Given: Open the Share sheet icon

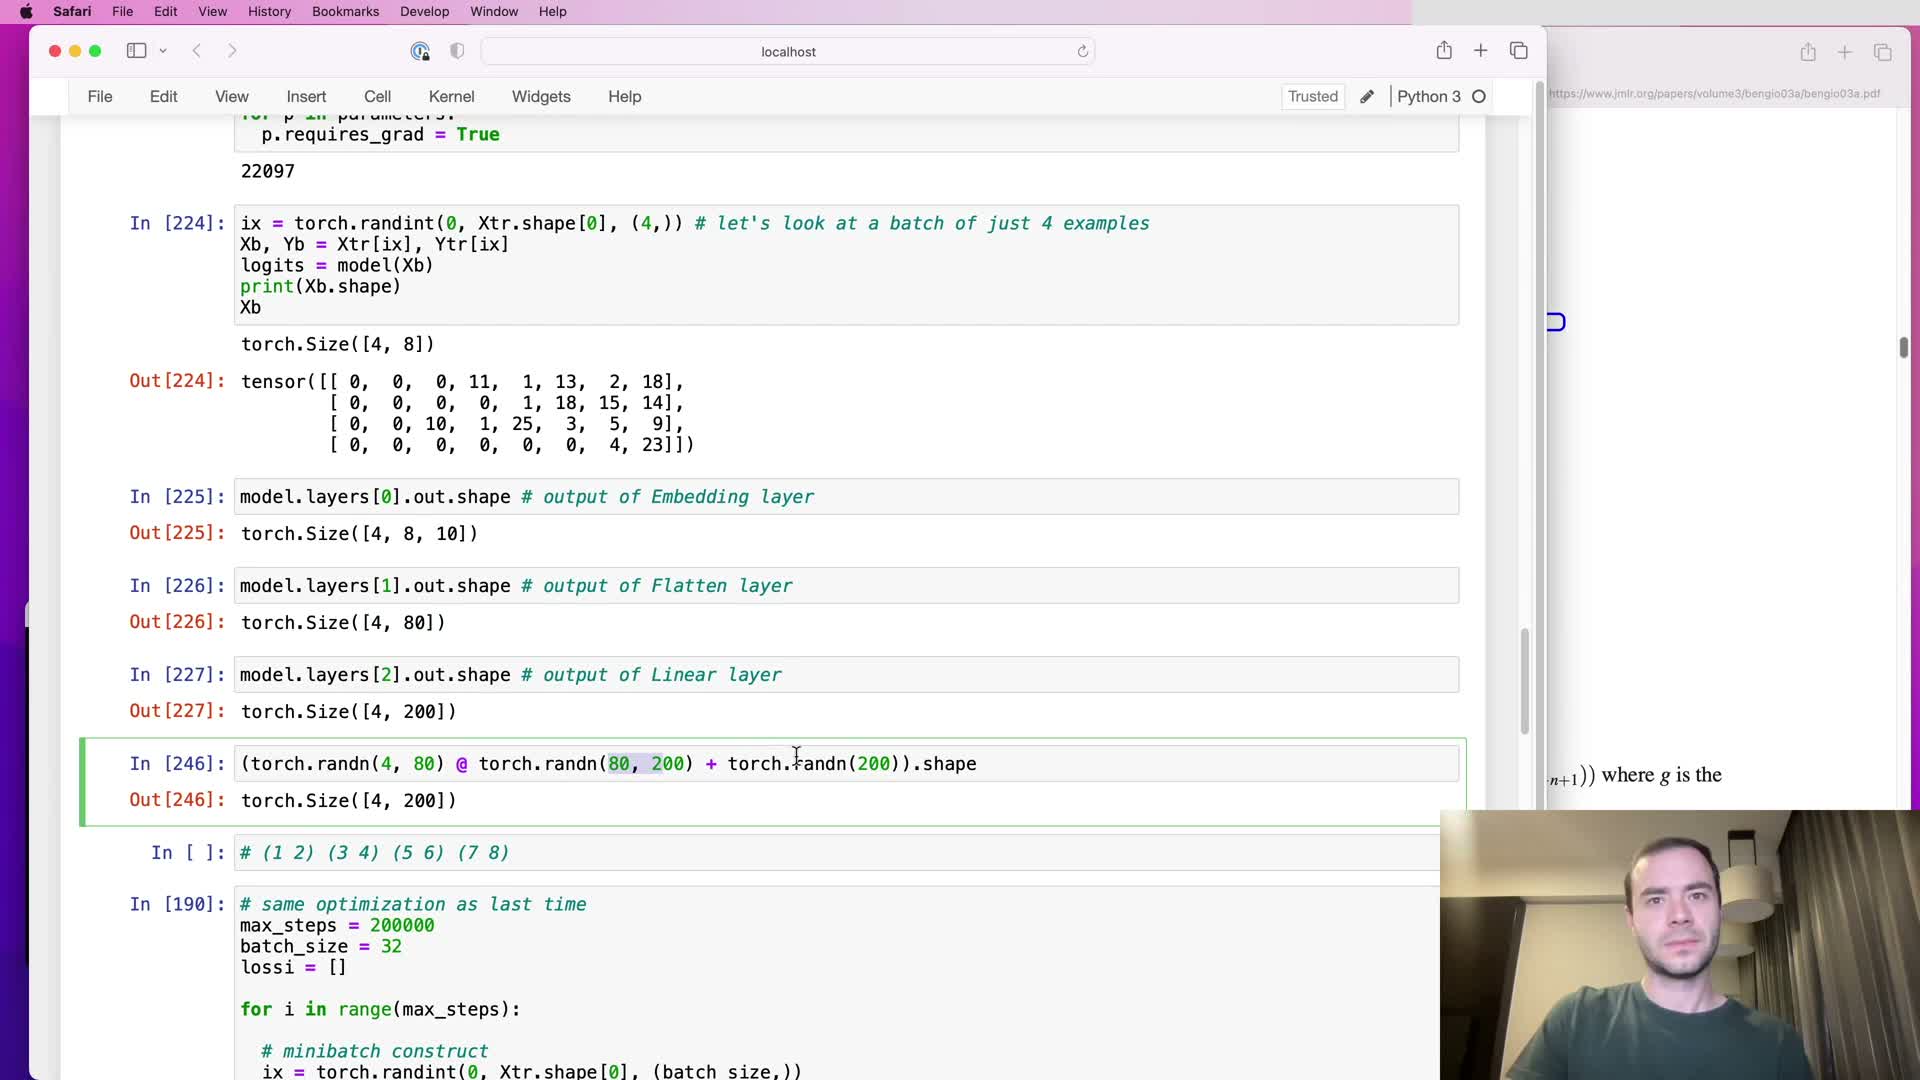Looking at the screenshot, I should (1444, 51).
